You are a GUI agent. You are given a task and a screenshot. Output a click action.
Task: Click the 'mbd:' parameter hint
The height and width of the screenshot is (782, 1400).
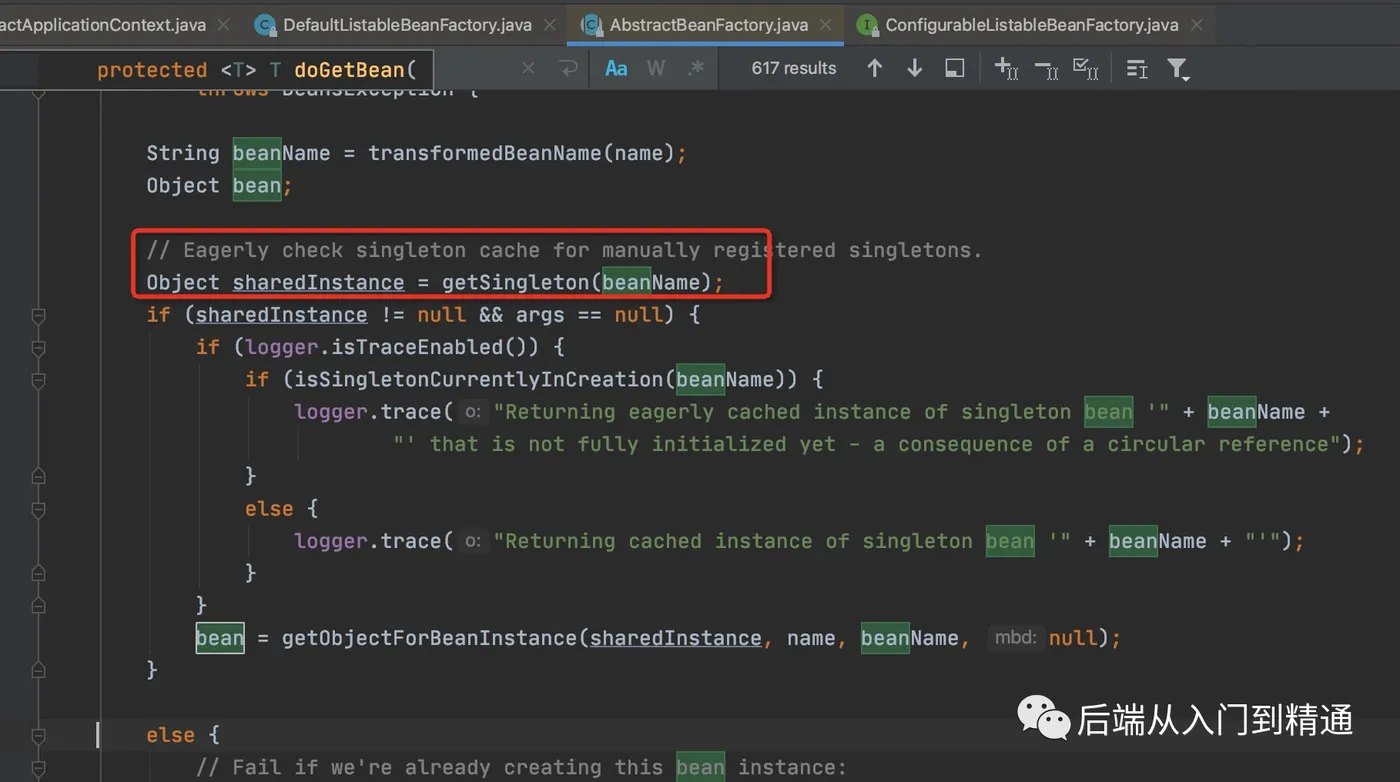(1015, 637)
